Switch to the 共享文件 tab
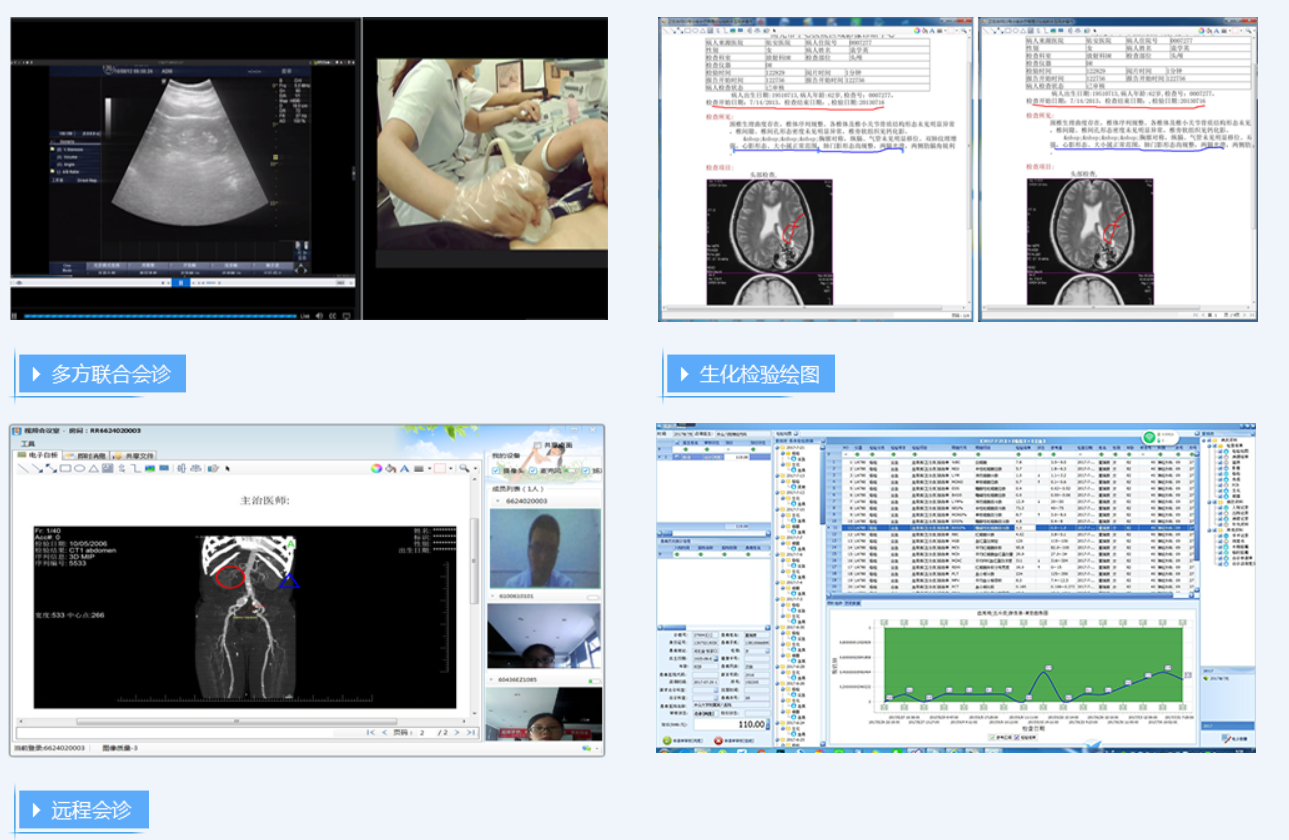The width and height of the screenshot is (1289, 840). 133,455
